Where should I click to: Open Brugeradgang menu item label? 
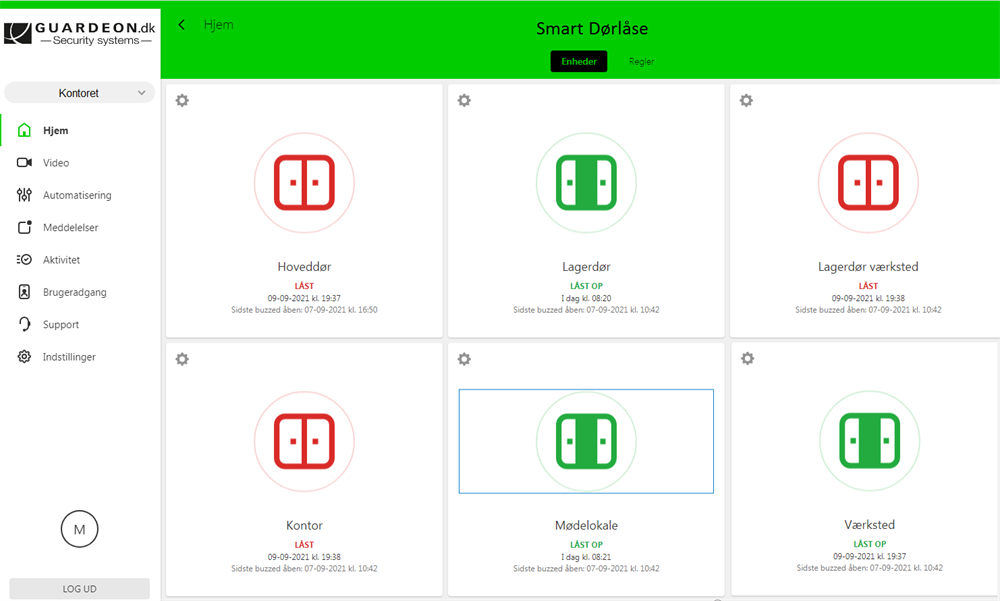pos(75,292)
